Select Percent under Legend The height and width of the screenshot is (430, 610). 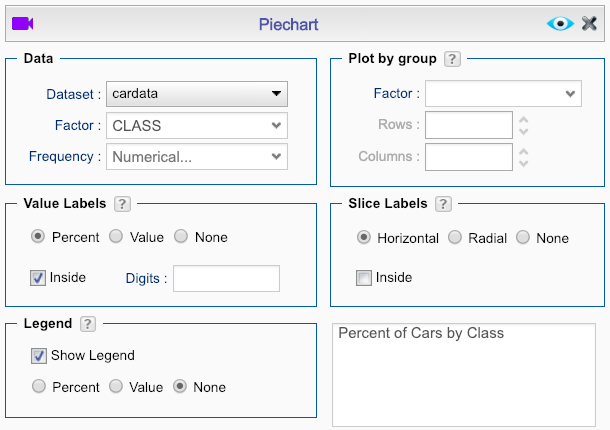click(x=39, y=386)
